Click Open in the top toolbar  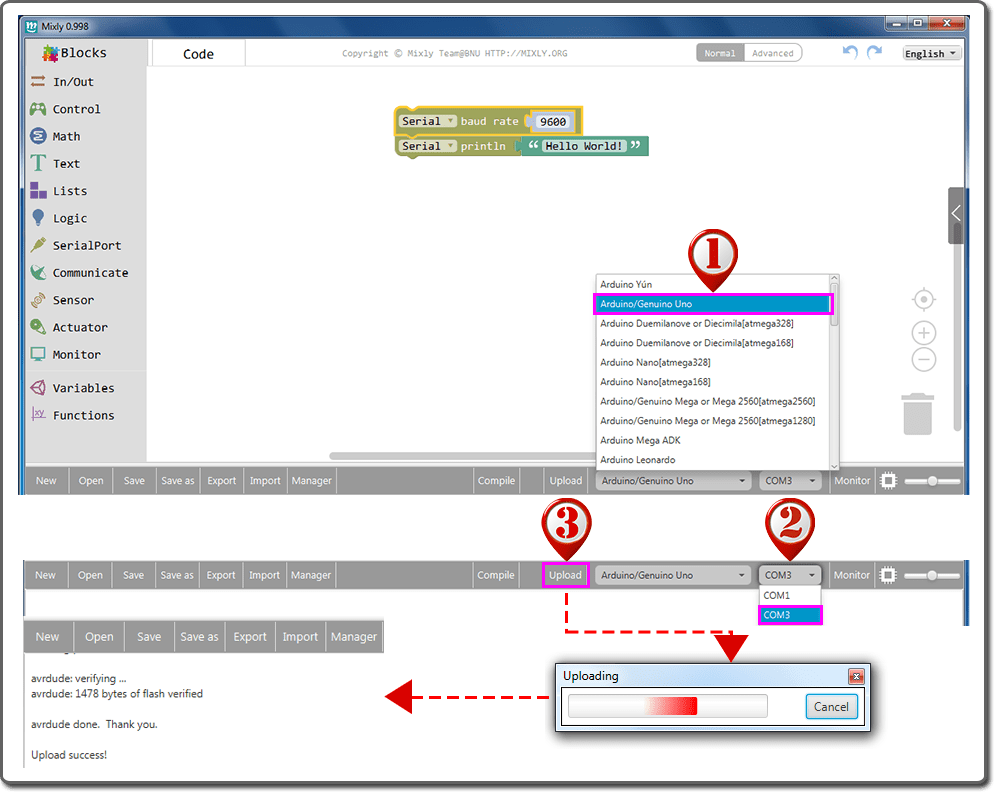click(91, 481)
